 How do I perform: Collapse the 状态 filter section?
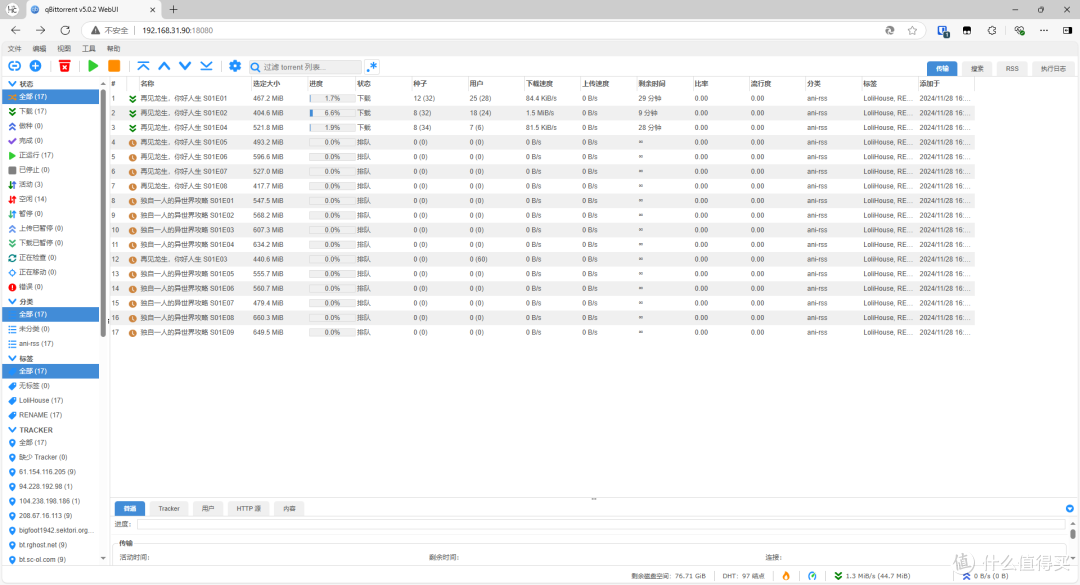pyautogui.click(x=12, y=84)
